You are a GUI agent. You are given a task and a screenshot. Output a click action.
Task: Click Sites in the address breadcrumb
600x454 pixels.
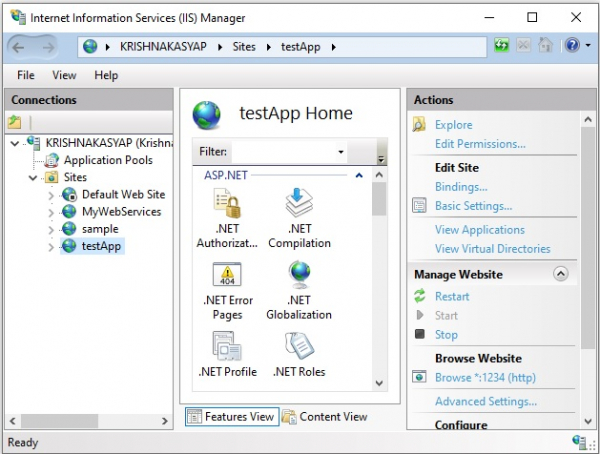pyautogui.click(x=244, y=47)
